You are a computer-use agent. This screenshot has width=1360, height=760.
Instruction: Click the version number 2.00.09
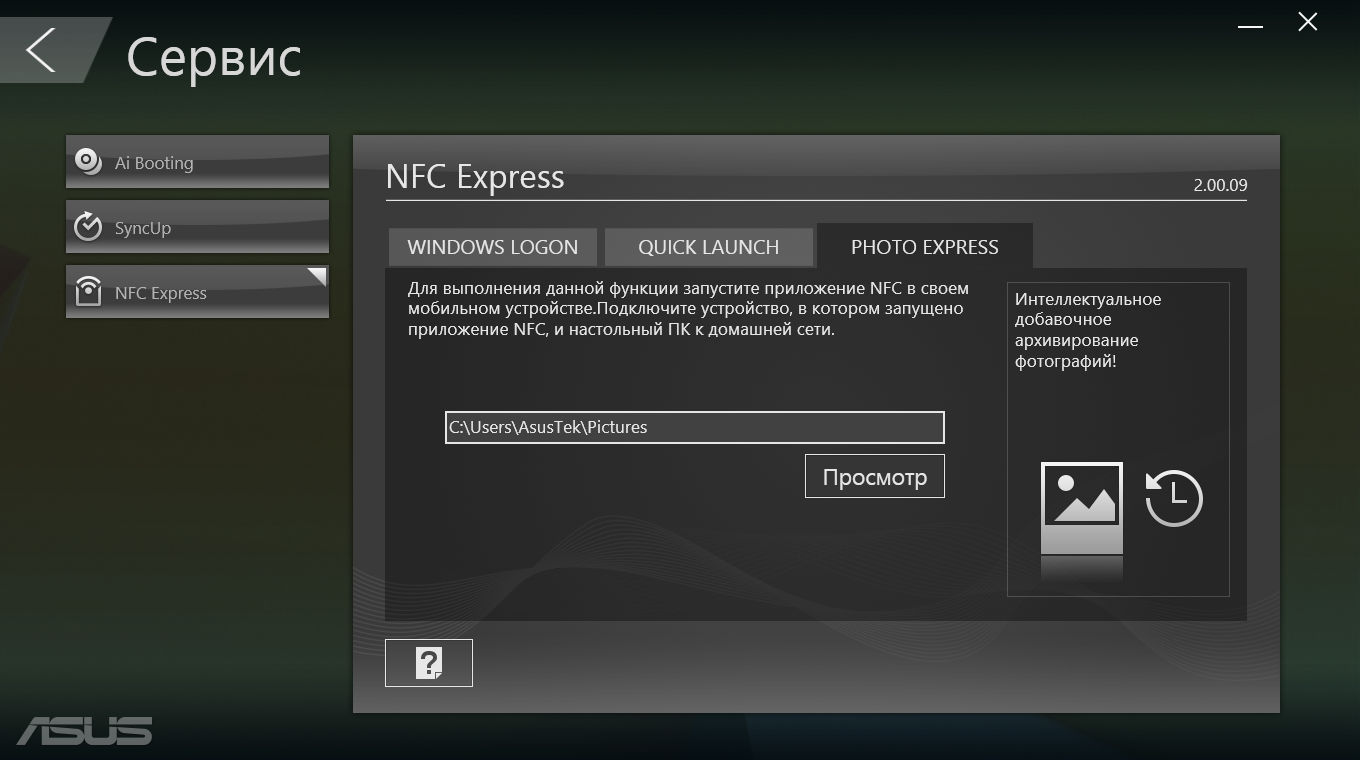click(1220, 185)
